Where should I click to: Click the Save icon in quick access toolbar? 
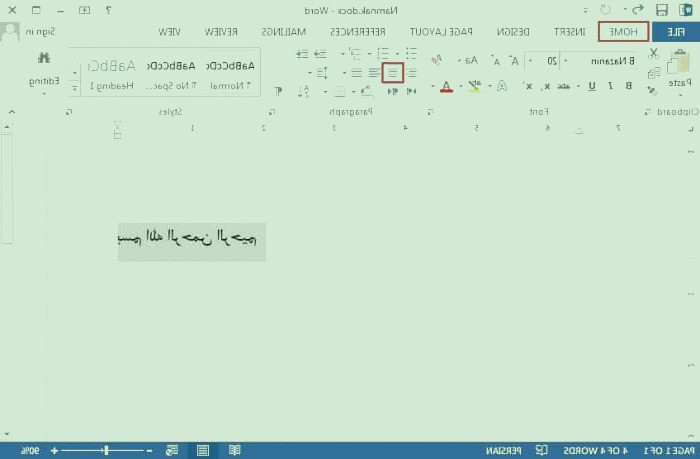661,9
